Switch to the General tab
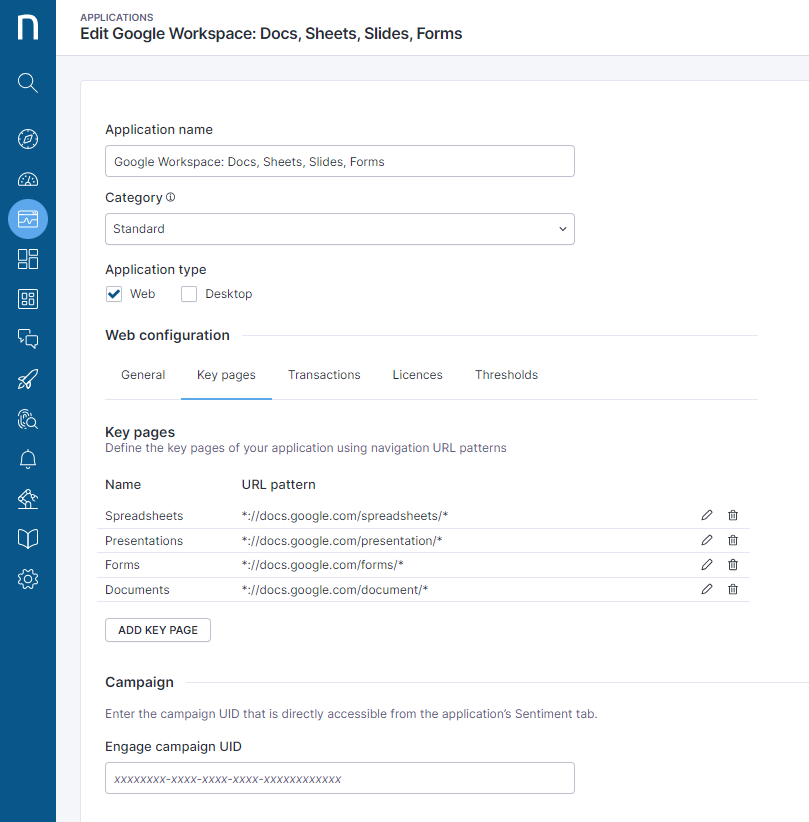The image size is (809, 822). pyautogui.click(x=143, y=375)
